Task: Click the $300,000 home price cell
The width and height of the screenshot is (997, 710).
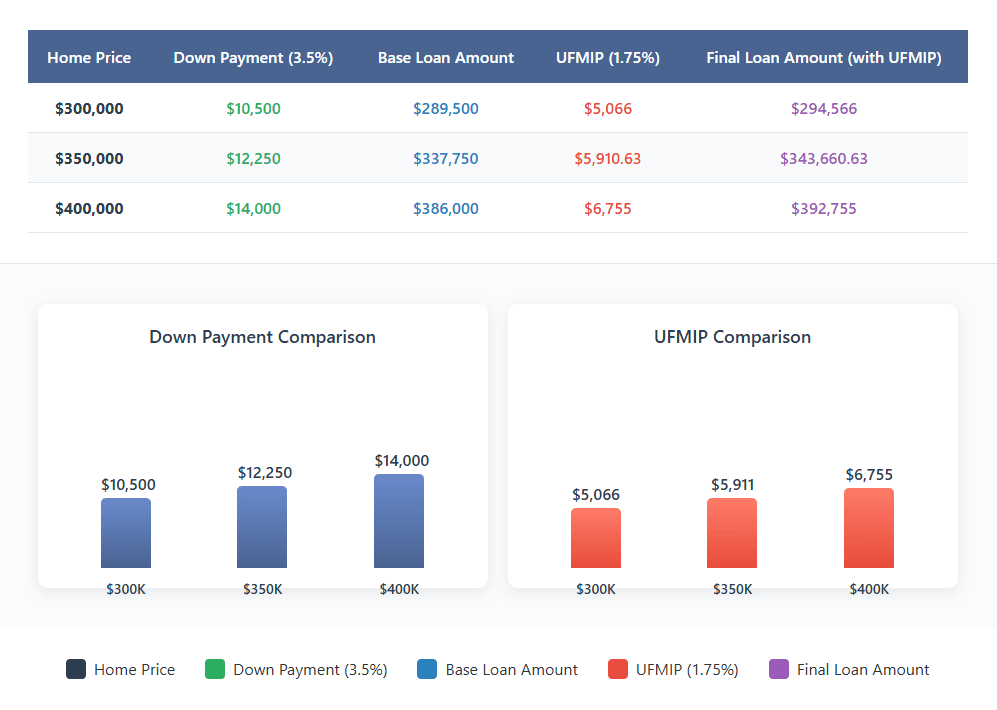Action: (89, 108)
